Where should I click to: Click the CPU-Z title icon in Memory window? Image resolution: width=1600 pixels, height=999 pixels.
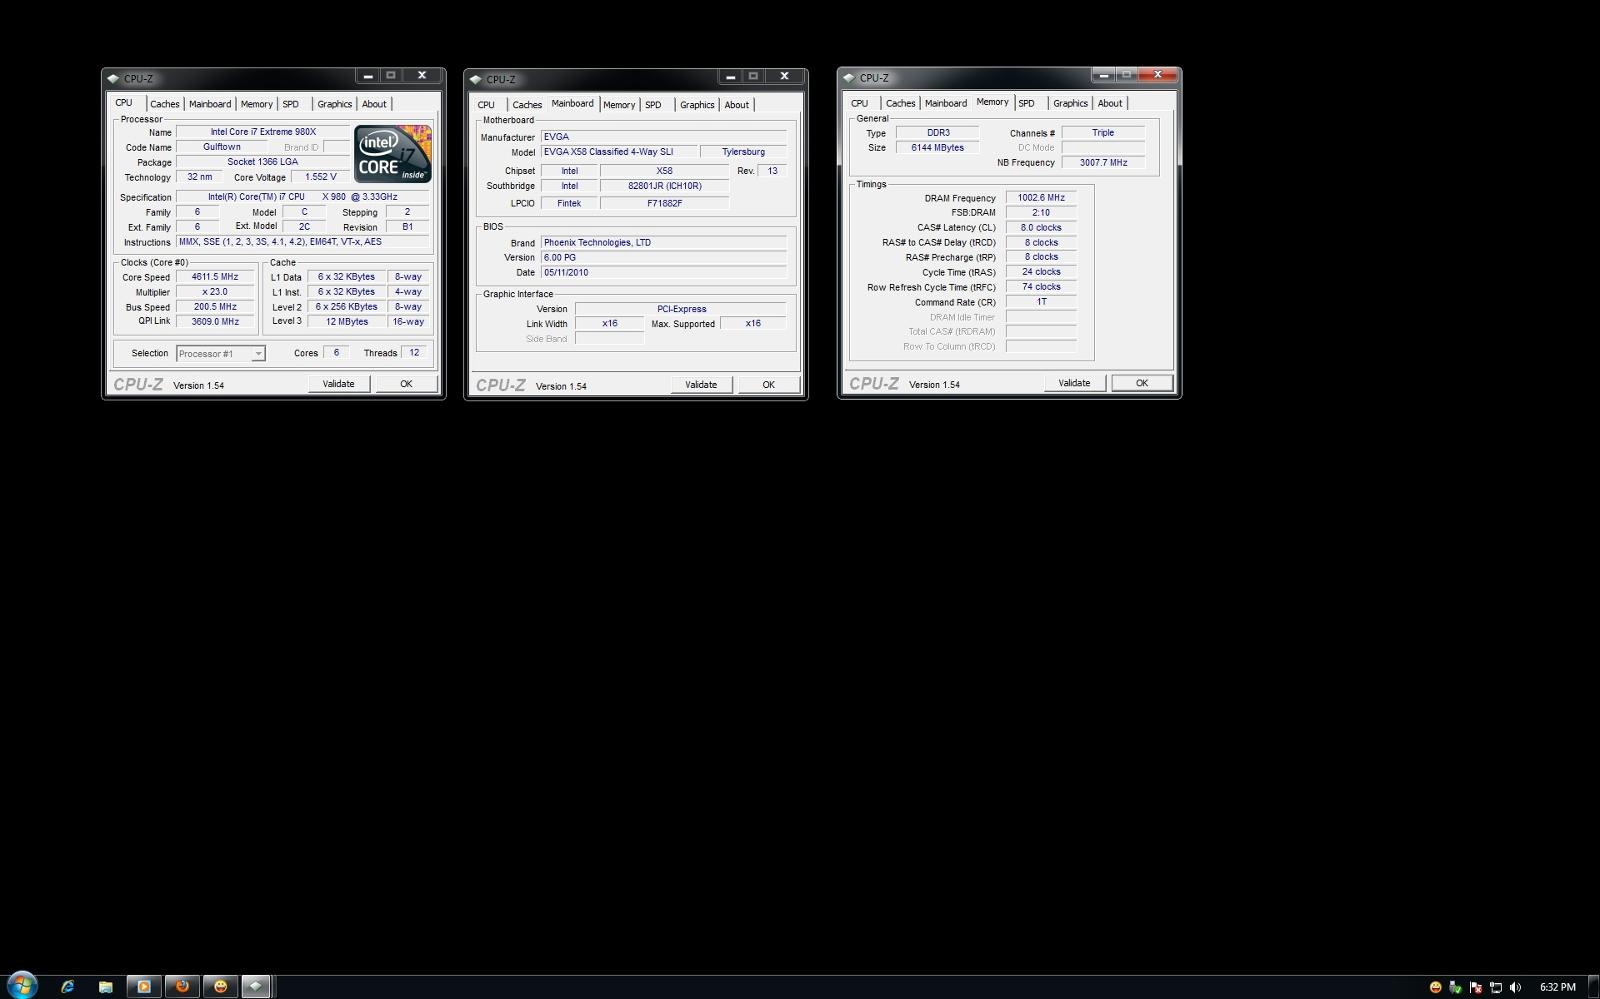point(849,78)
